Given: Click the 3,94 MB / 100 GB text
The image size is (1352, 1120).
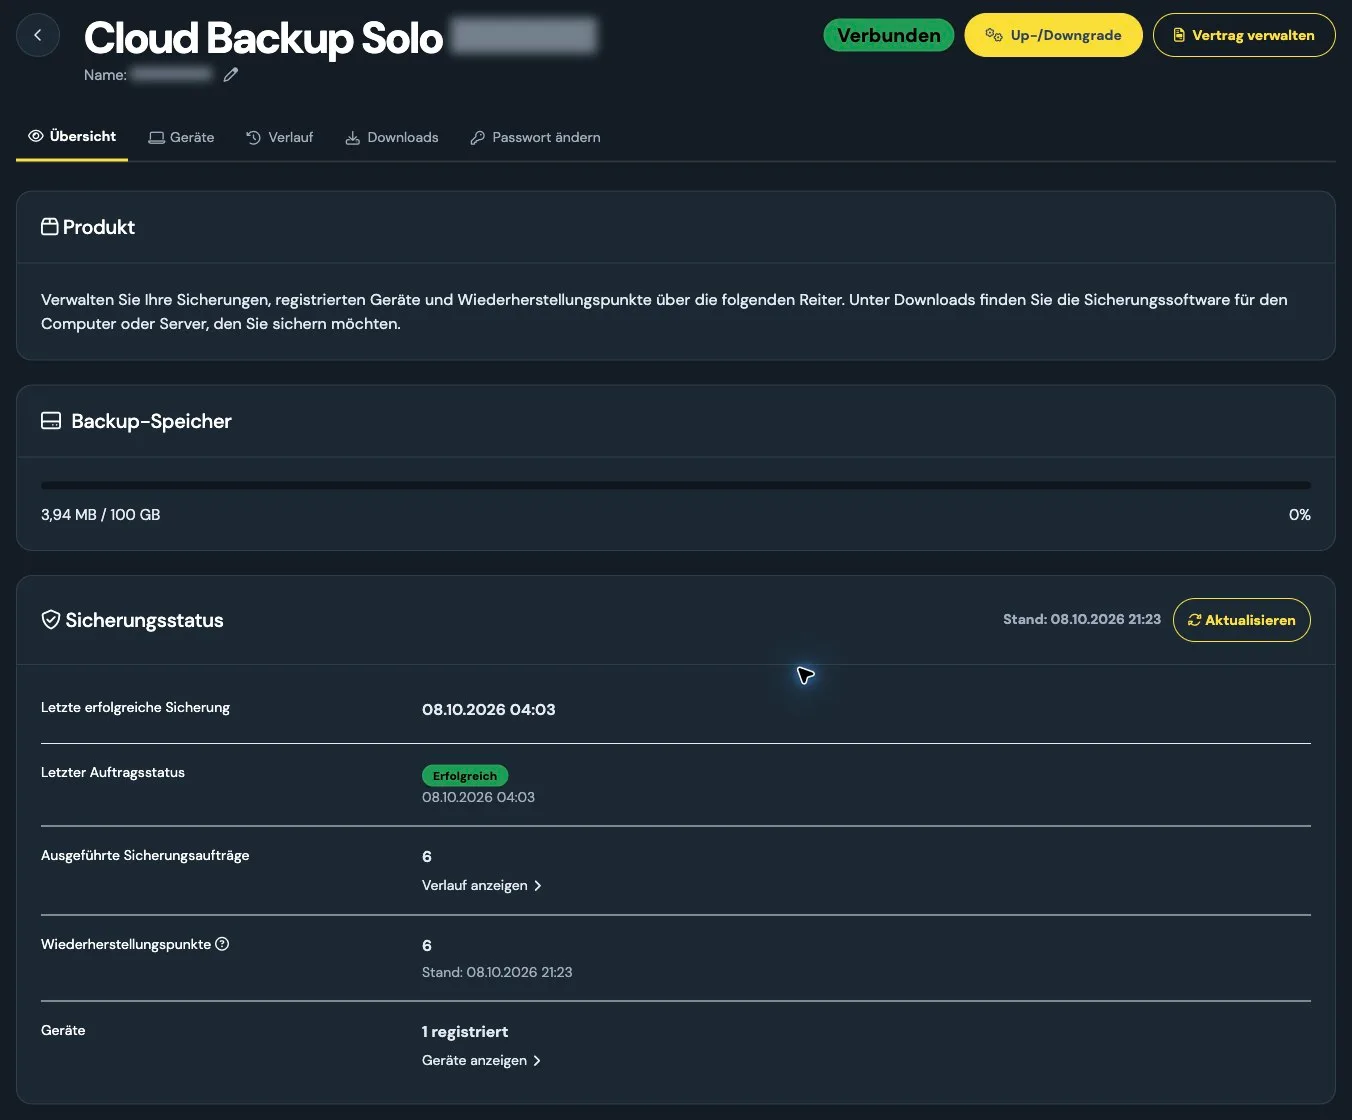Looking at the screenshot, I should pyautogui.click(x=100, y=514).
